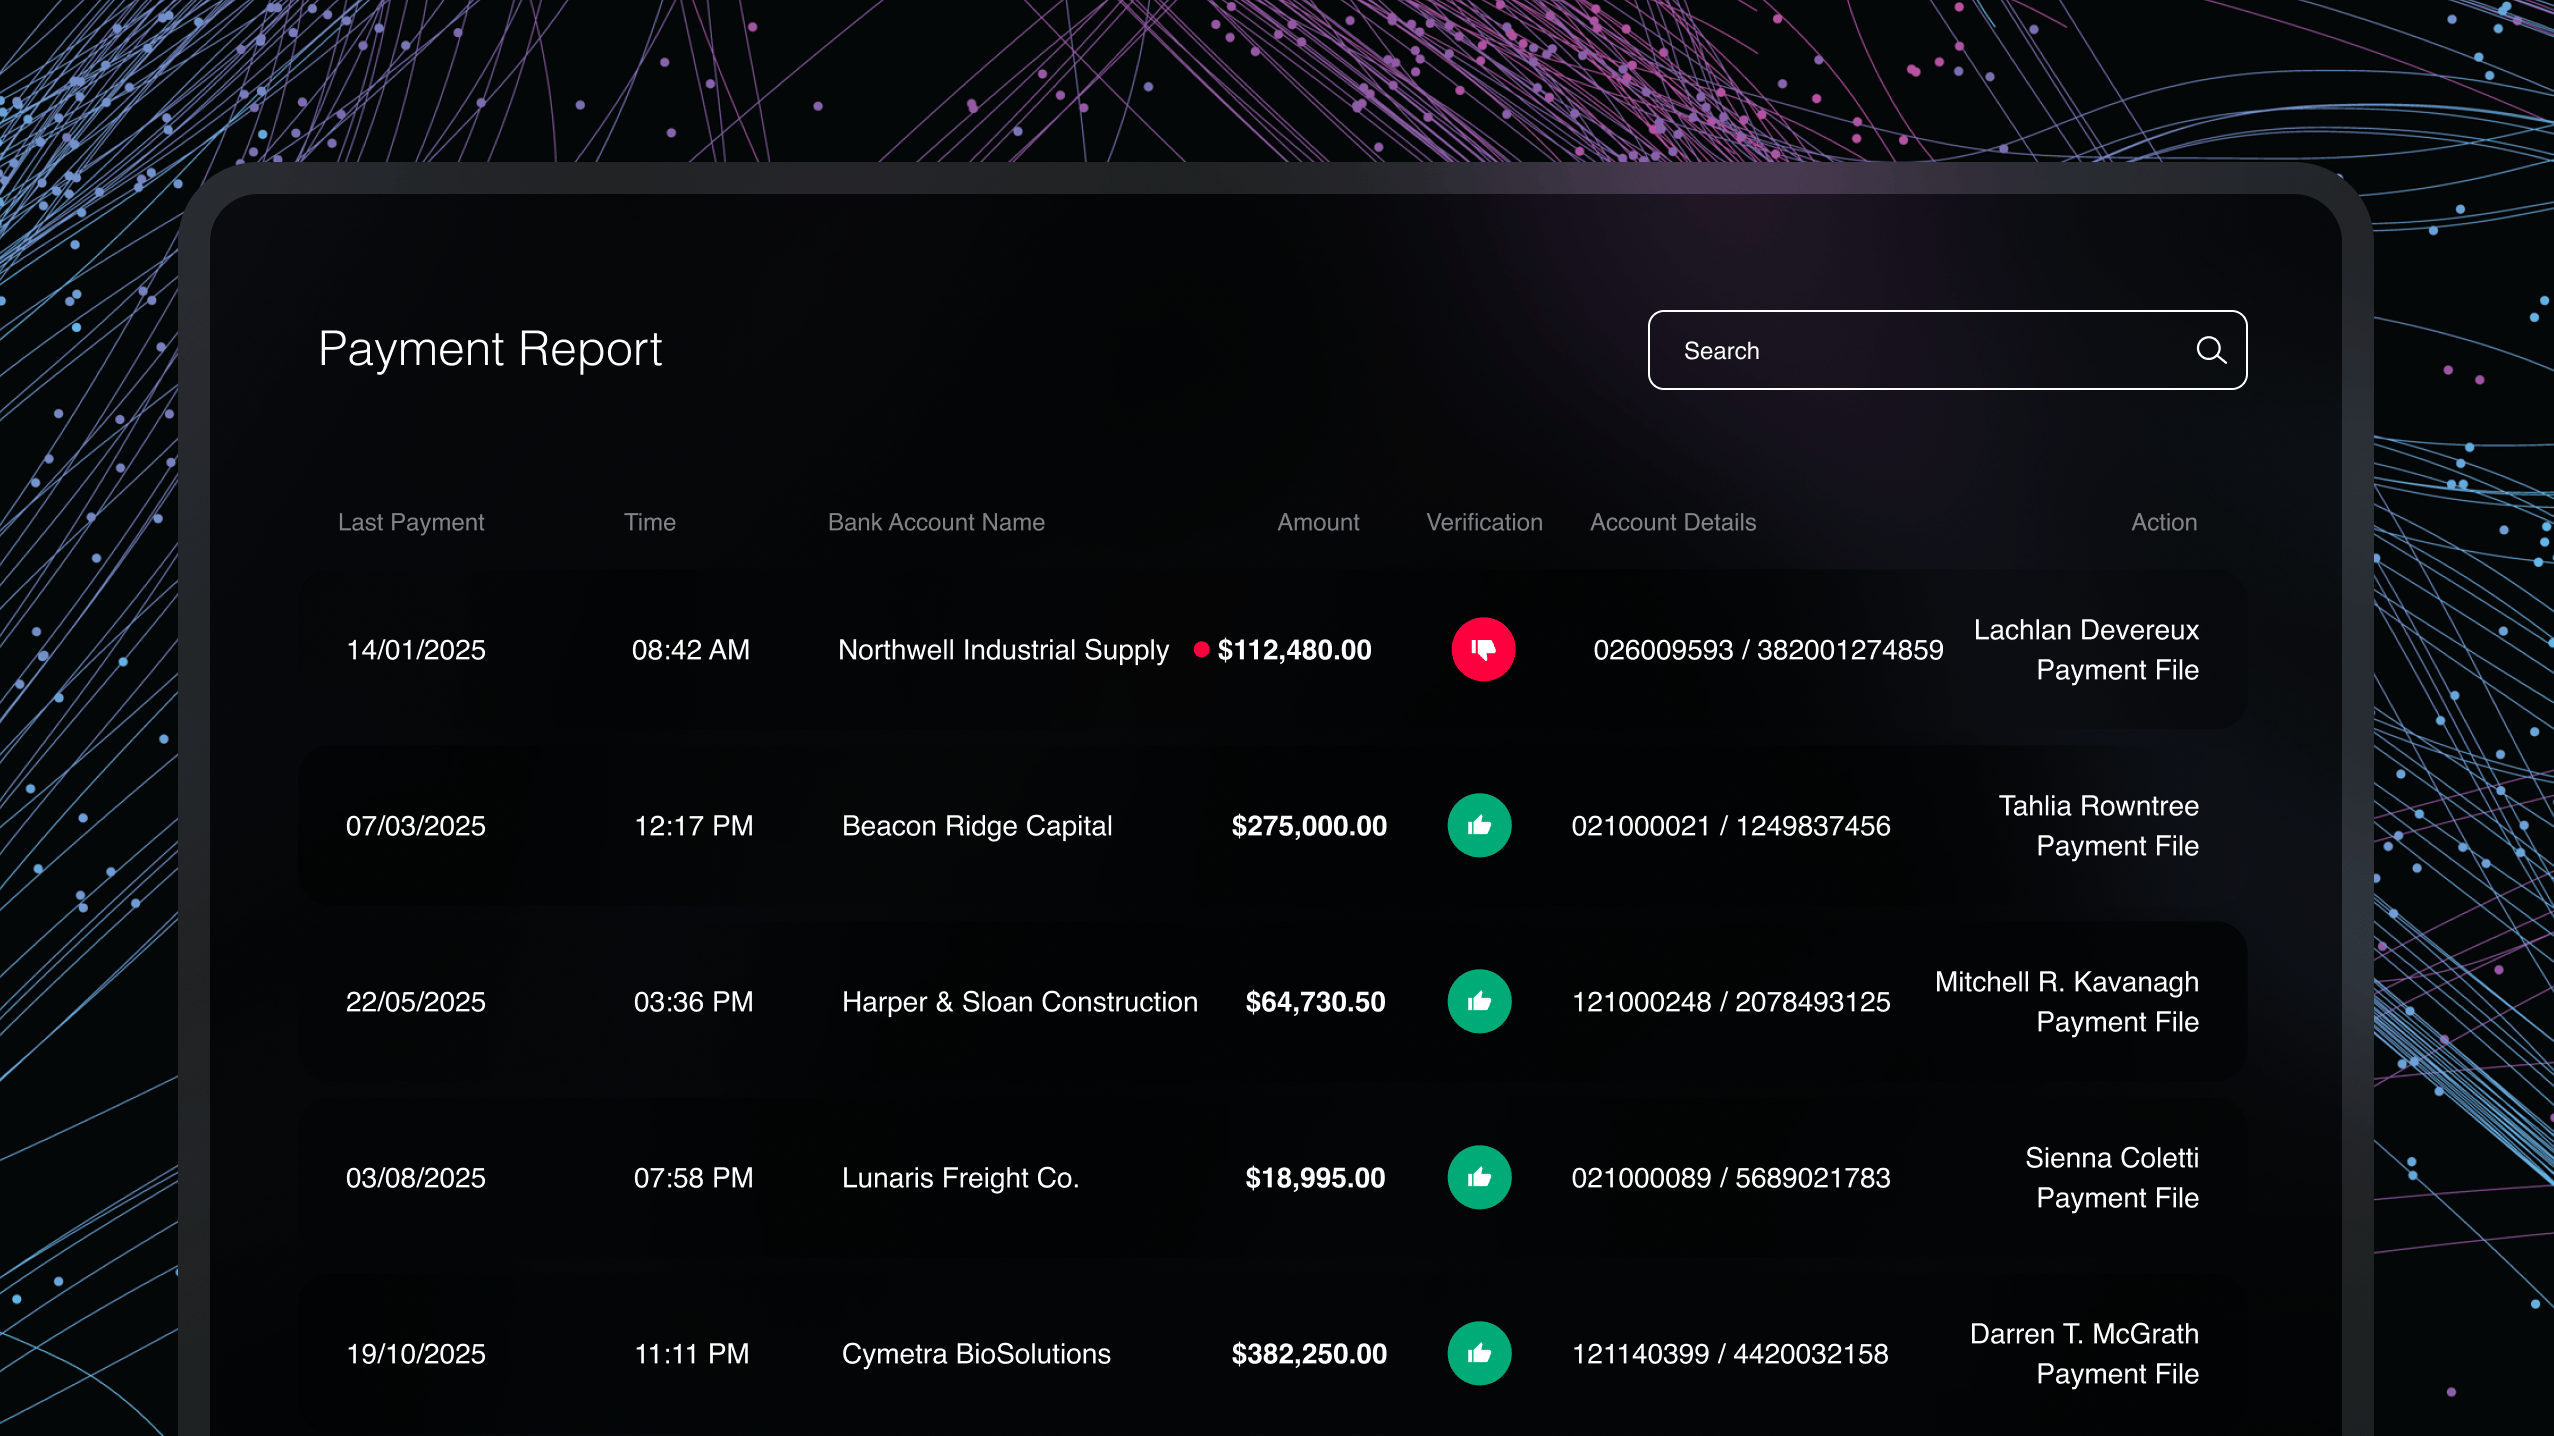
Task: Click account details 121140399 / 4420032158
Action: (x=1730, y=1354)
